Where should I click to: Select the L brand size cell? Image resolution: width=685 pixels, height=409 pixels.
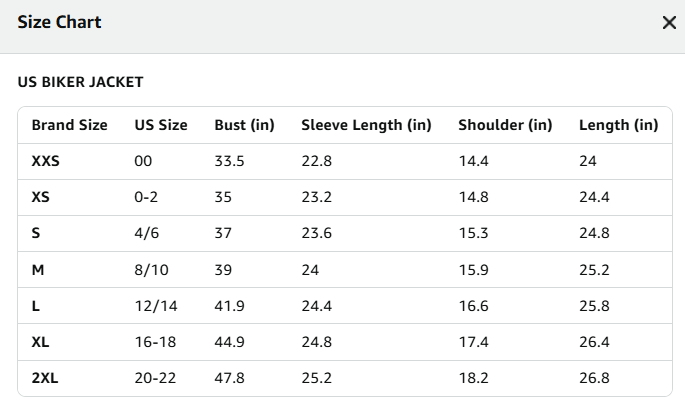pos(36,306)
